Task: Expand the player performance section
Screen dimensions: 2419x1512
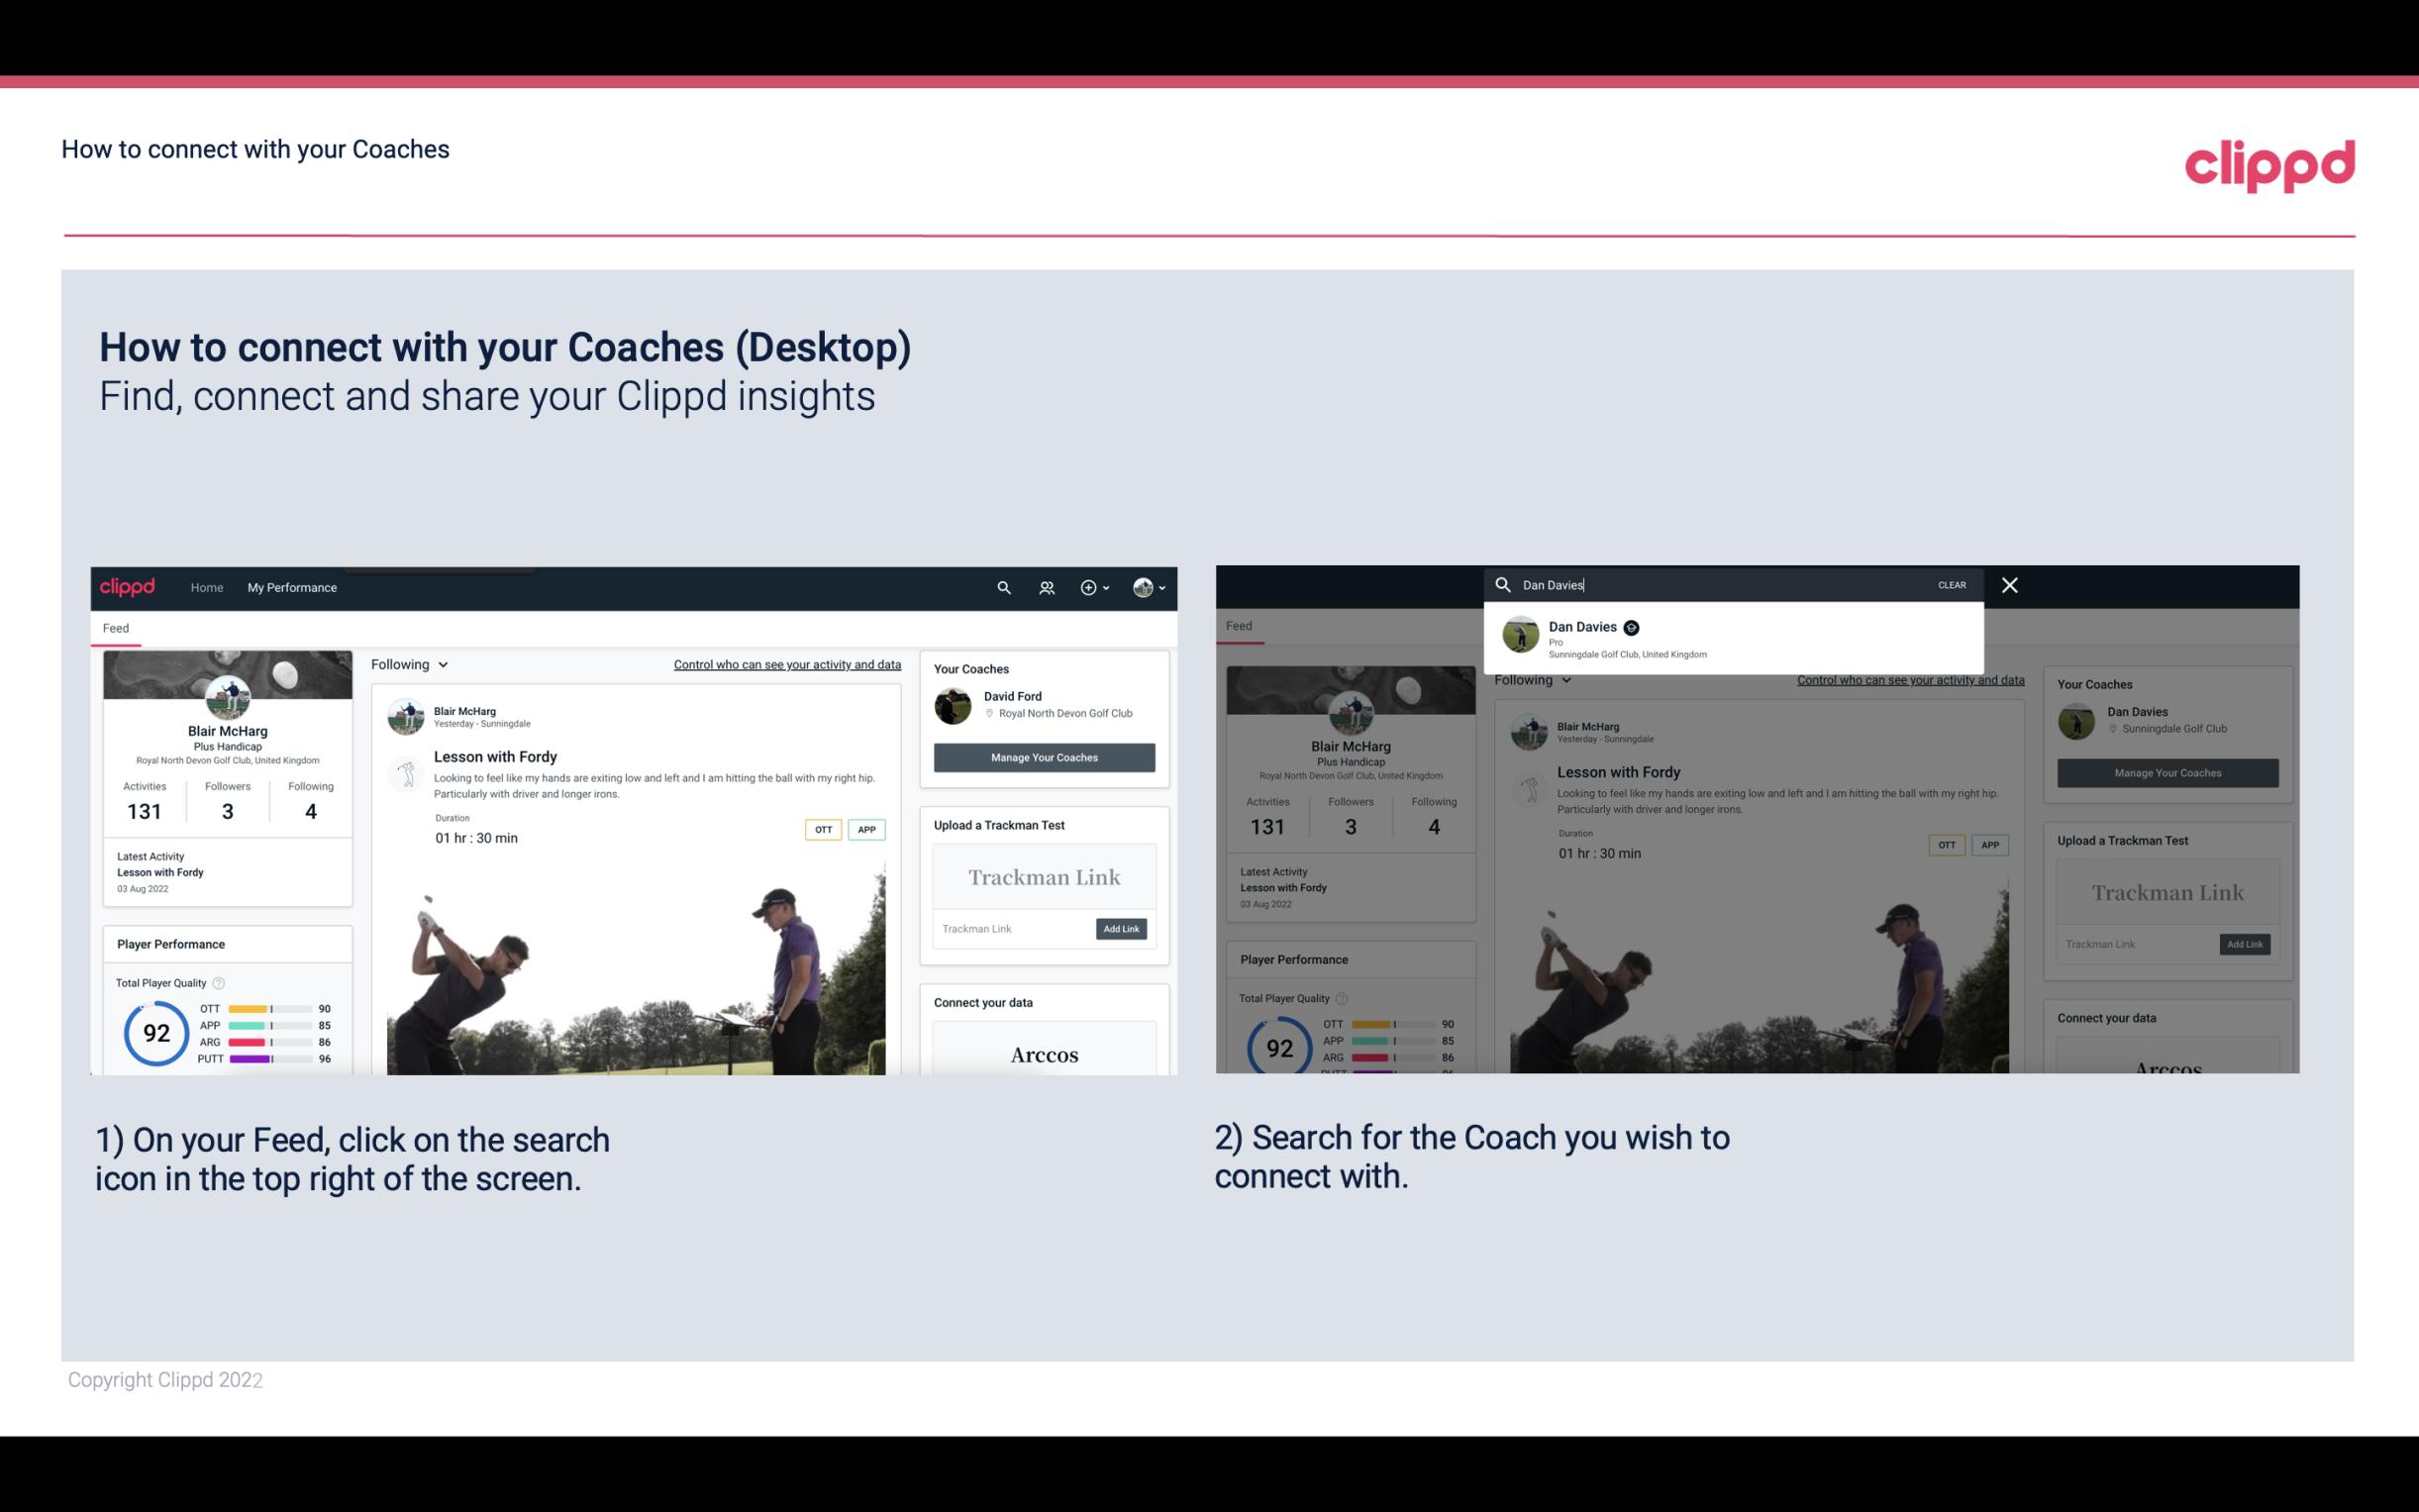Action: 170,943
